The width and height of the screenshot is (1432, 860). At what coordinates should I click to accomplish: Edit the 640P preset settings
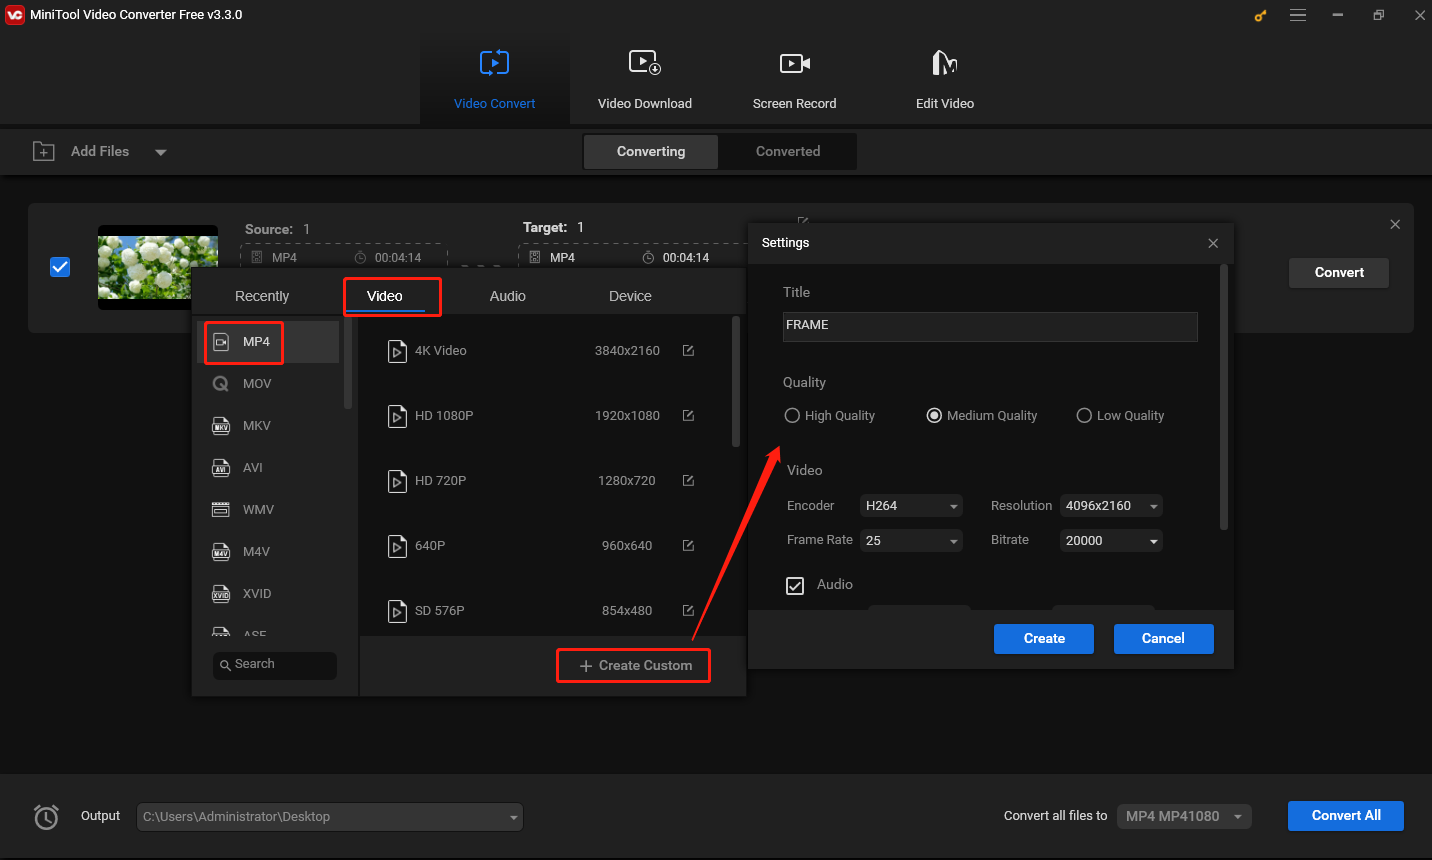point(688,546)
